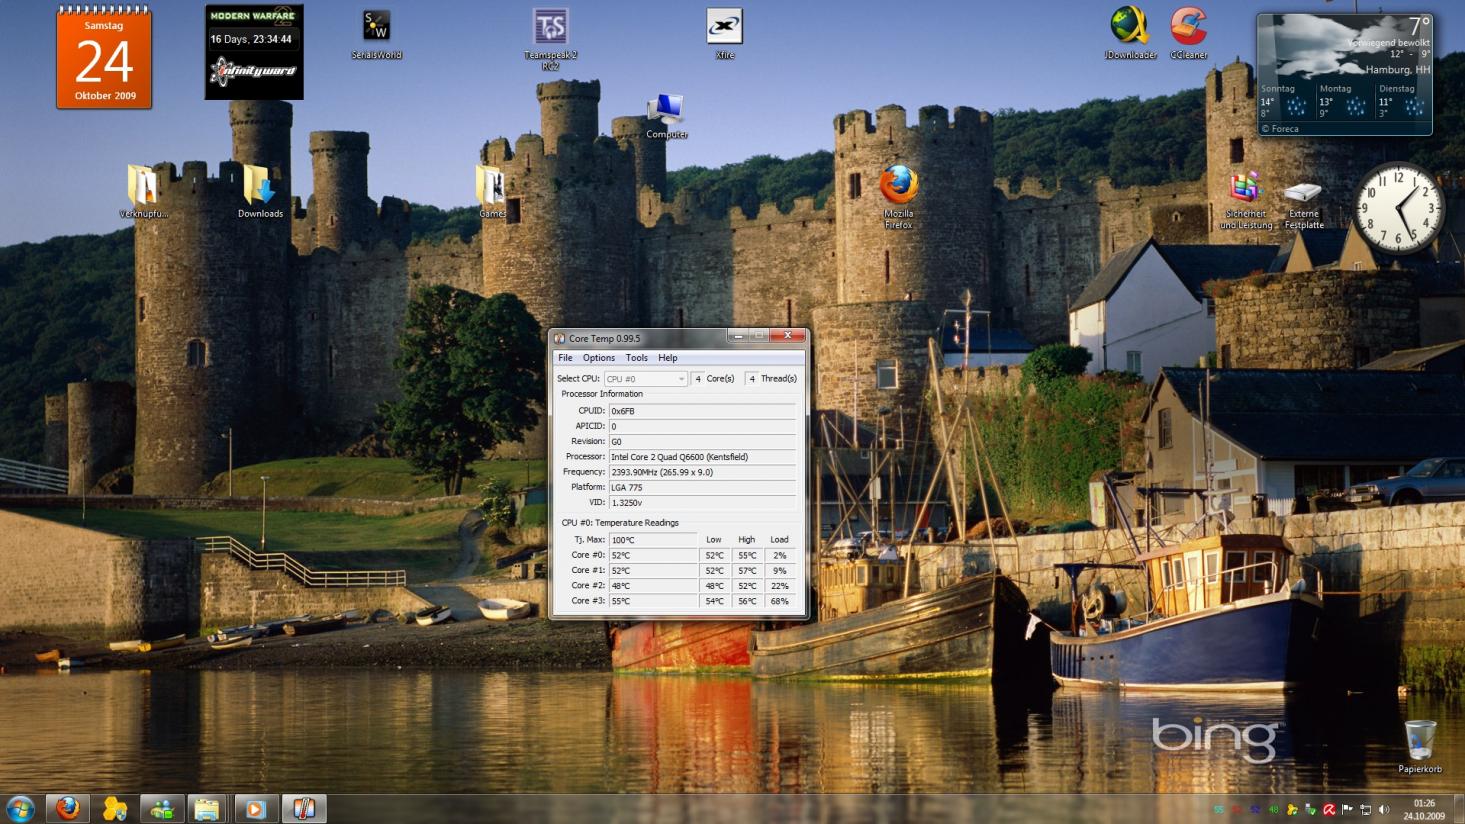Click the Core Temp 48 tray temperature
Screen dimensions: 1465x824
click(x=1274, y=810)
